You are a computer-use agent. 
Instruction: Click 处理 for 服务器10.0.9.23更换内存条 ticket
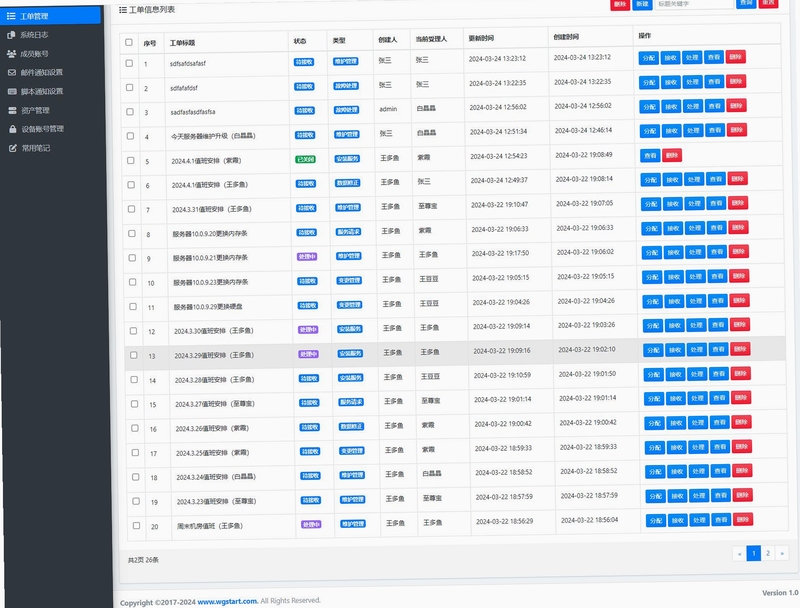pos(695,277)
